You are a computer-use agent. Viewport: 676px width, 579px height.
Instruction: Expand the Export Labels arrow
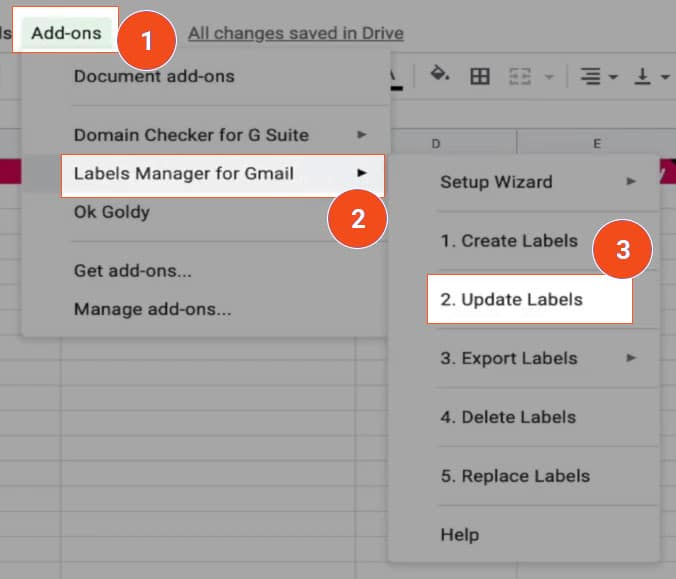631,358
